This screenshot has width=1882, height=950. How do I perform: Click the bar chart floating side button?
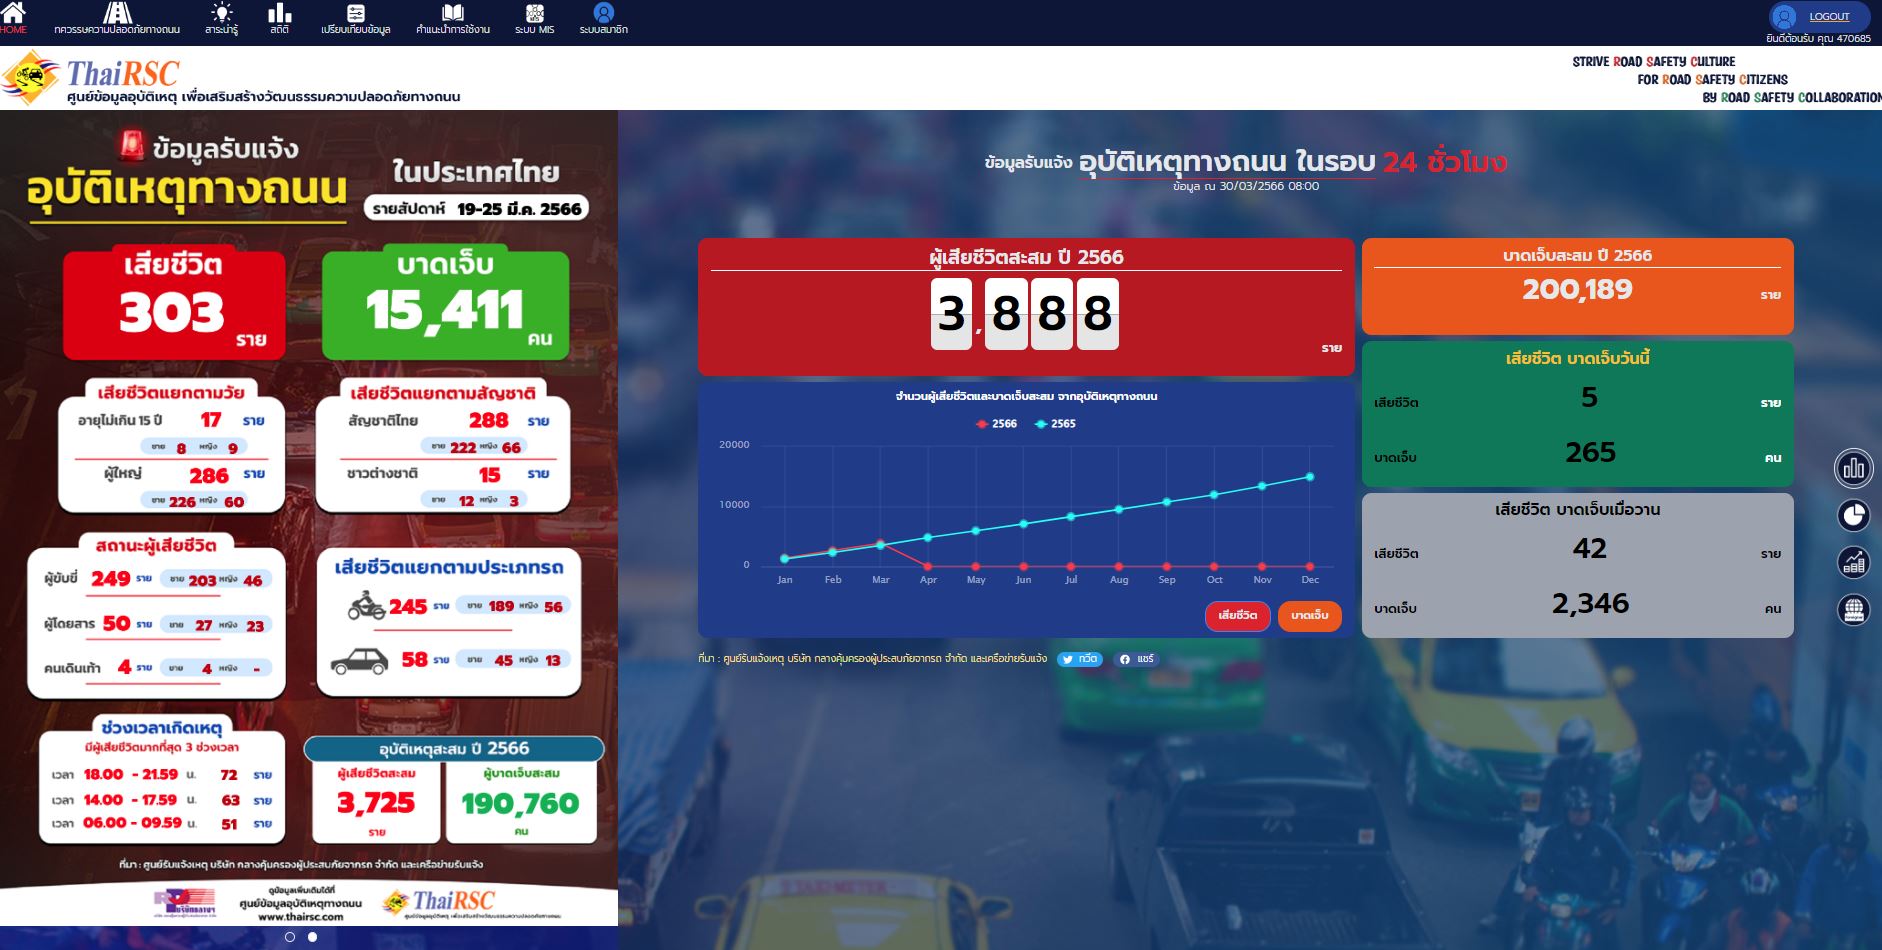coord(1853,468)
